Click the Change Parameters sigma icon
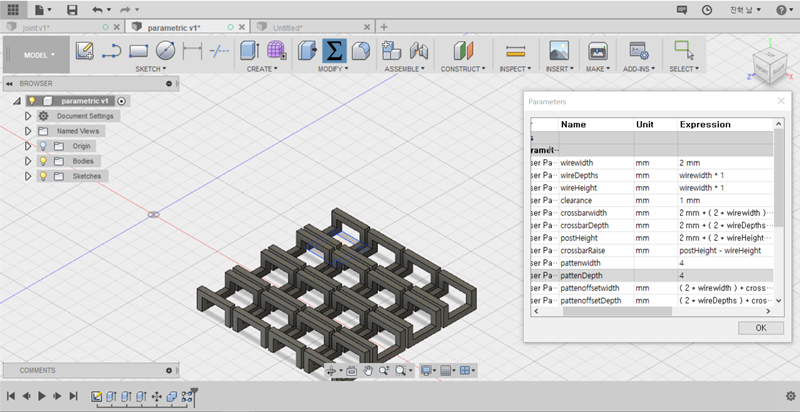 tap(334, 50)
